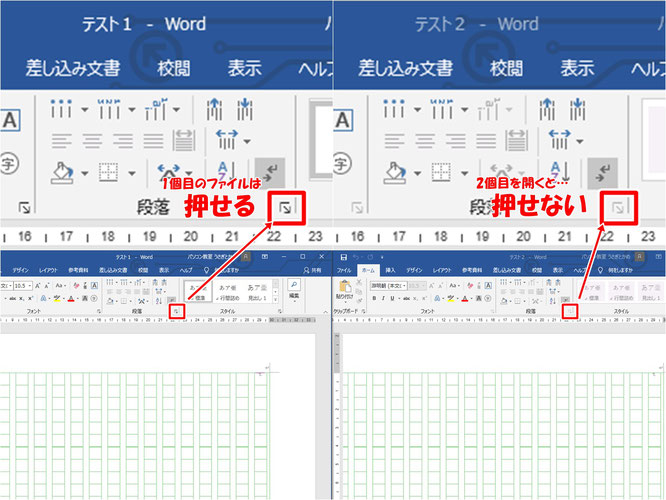Open ファイル tab in small テスト2 window
The height and width of the screenshot is (500, 666).
(344, 270)
